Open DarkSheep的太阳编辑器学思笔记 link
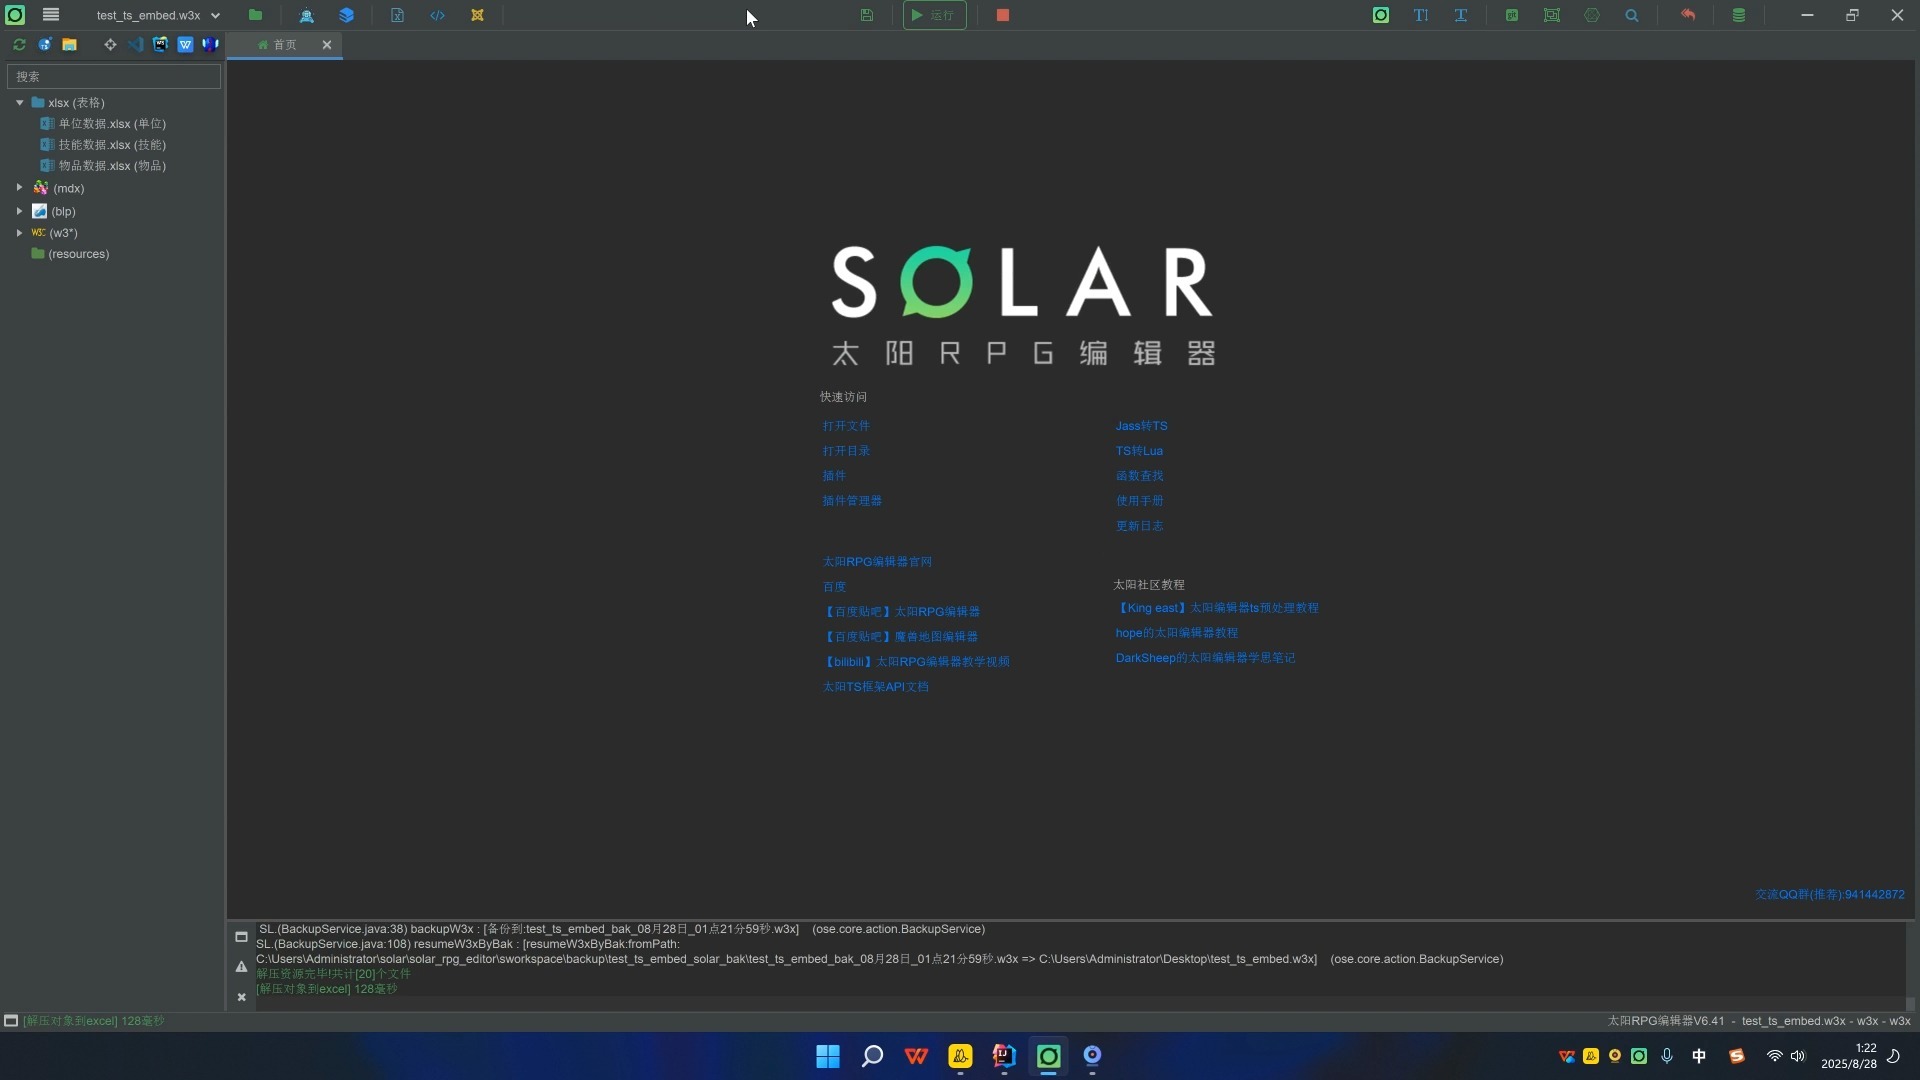This screenshot has width=1920, height=1080. [1205, 658]
